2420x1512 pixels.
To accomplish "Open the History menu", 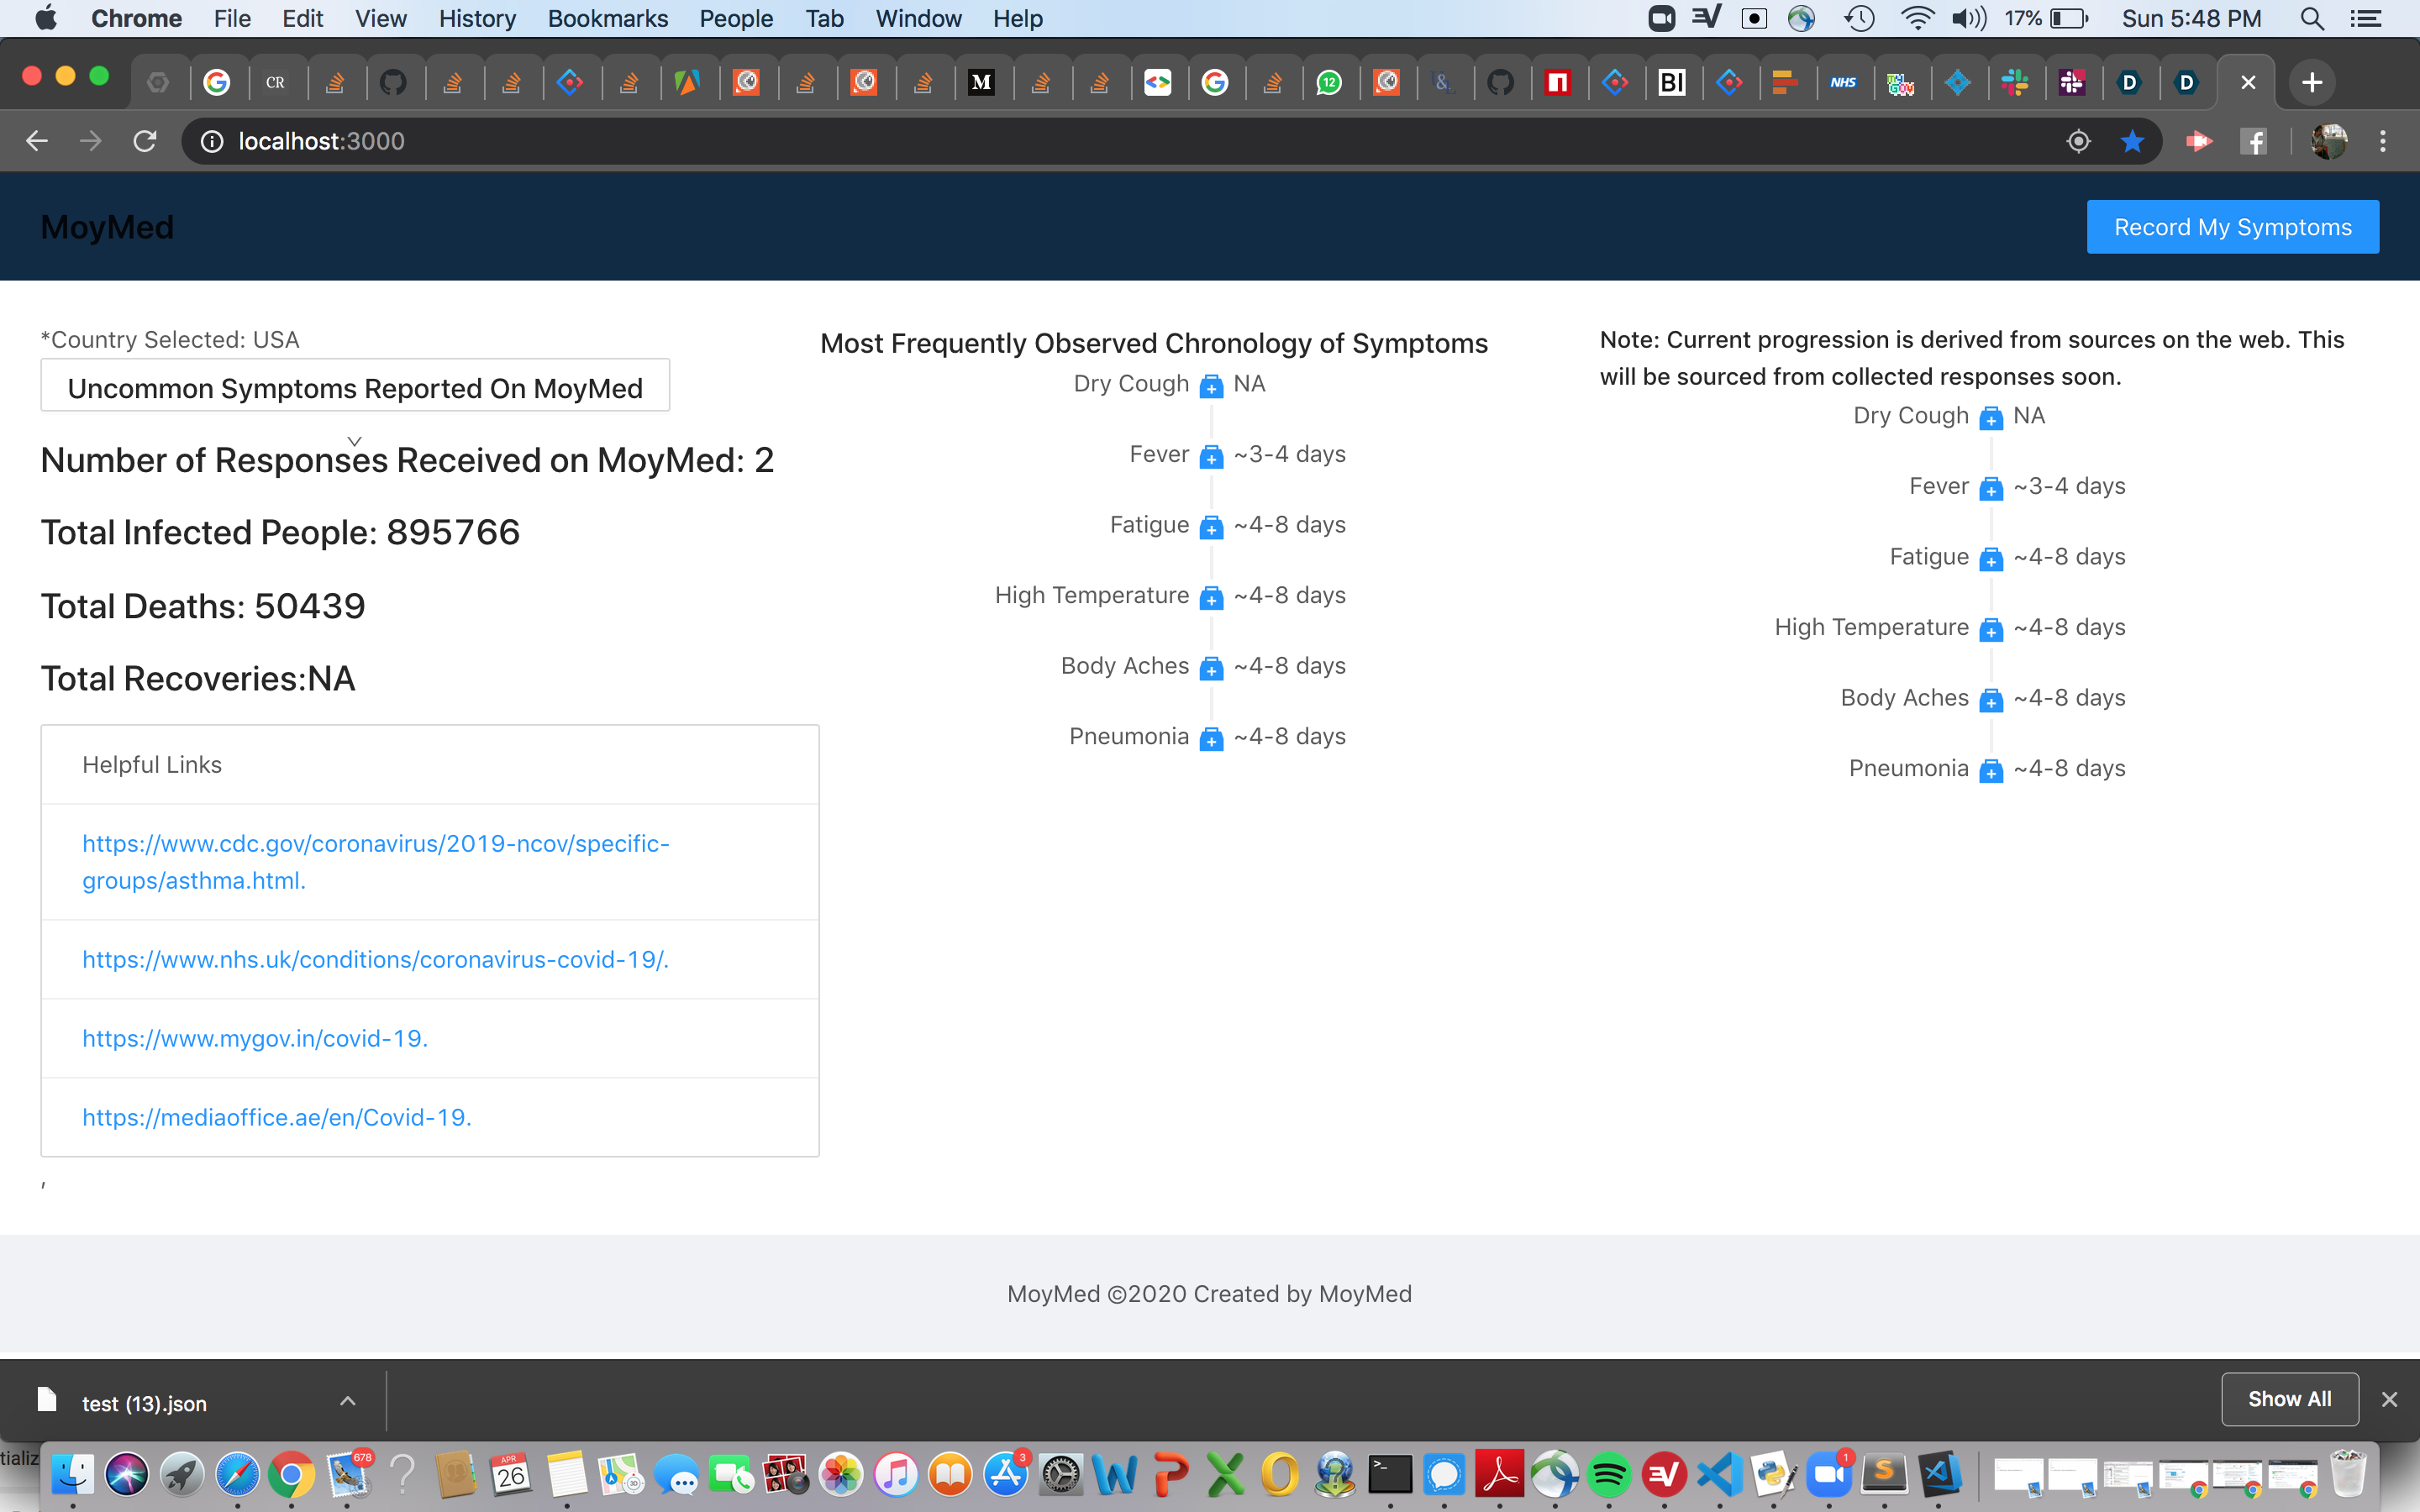I will [x=477, y=19].
